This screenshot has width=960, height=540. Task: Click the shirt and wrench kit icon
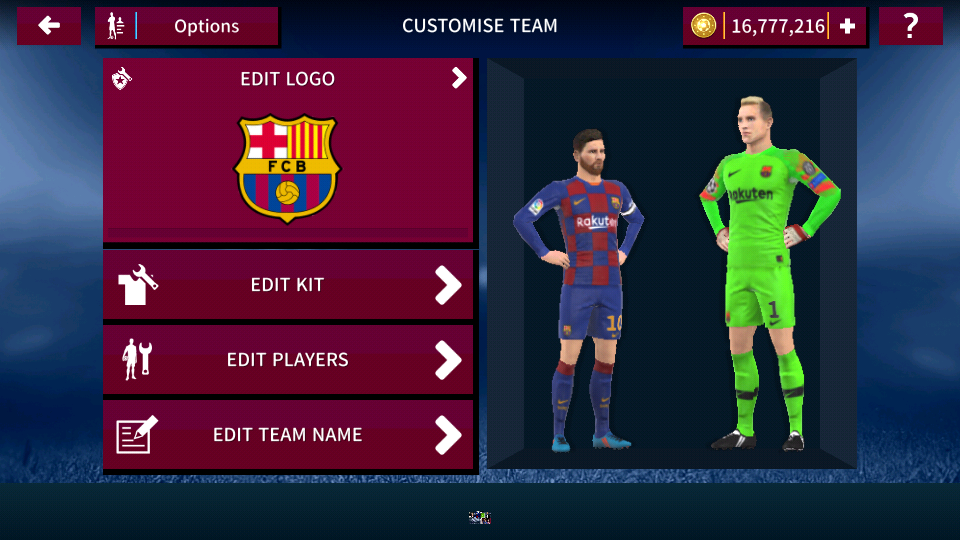click(138, 285)
